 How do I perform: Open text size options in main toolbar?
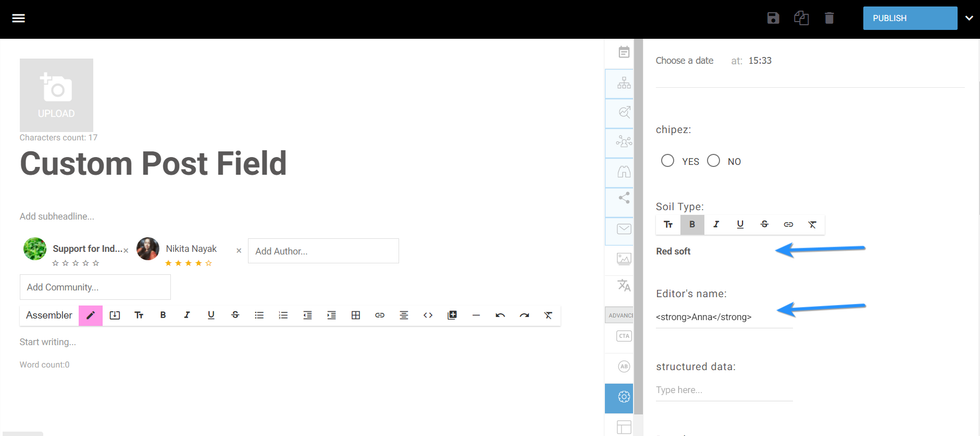point(139,315)
